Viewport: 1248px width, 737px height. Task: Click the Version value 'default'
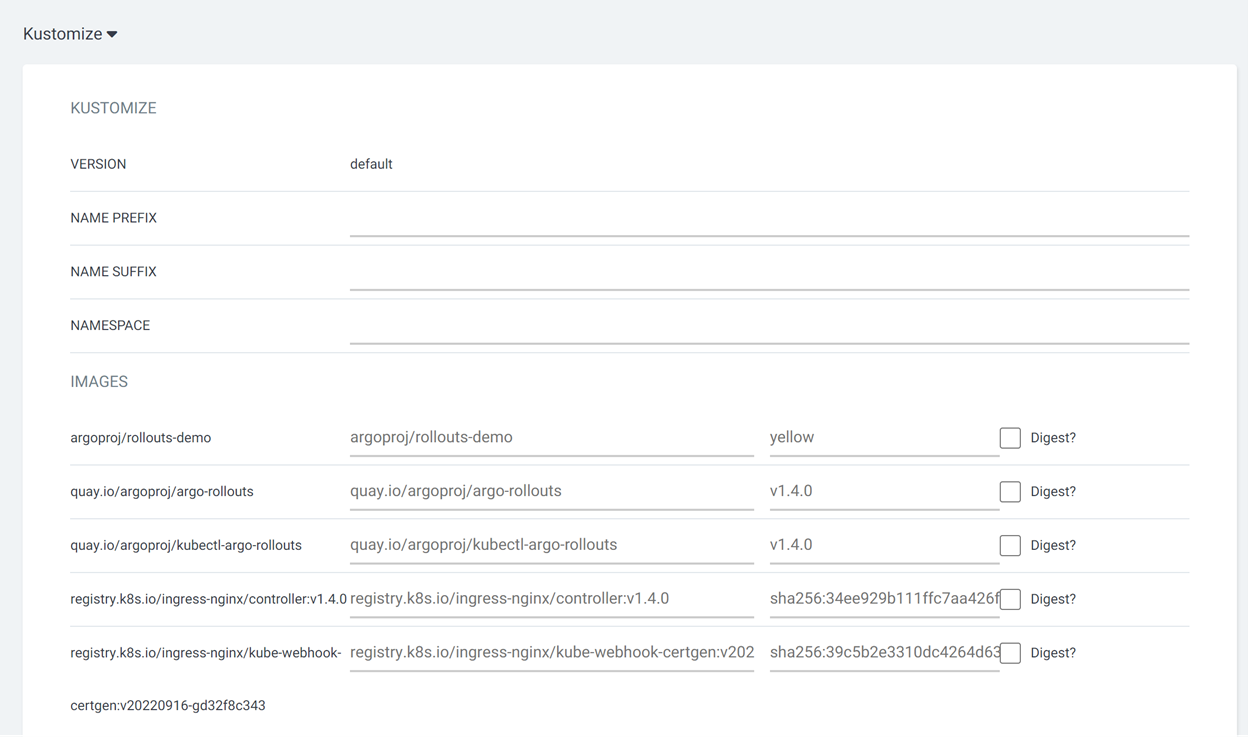tap(371, 164)
